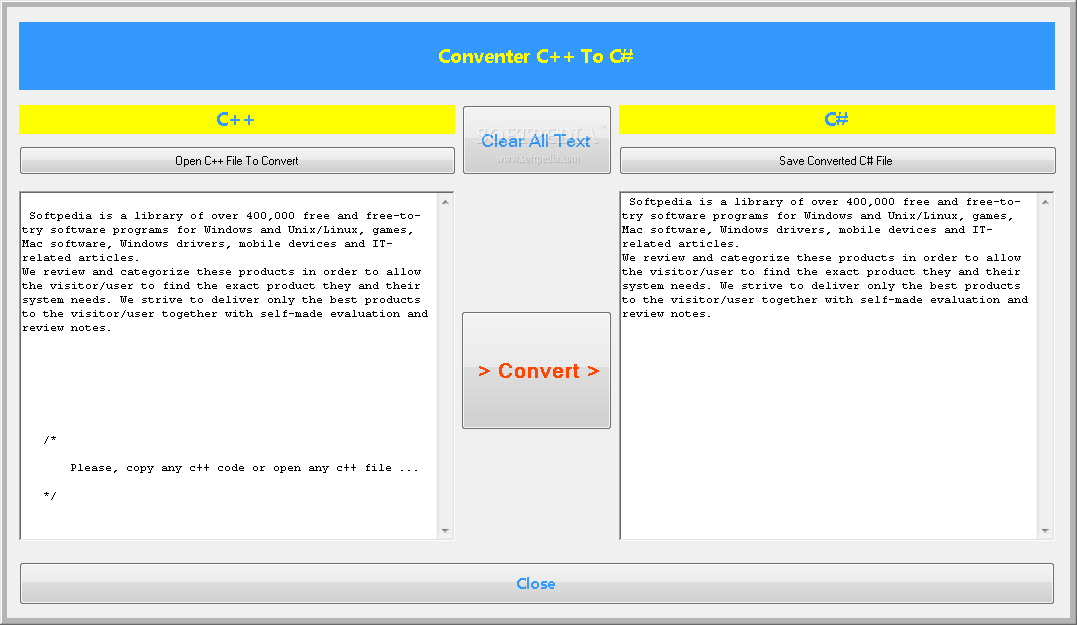Click scroll-down arrow in C# text box

1045,531
